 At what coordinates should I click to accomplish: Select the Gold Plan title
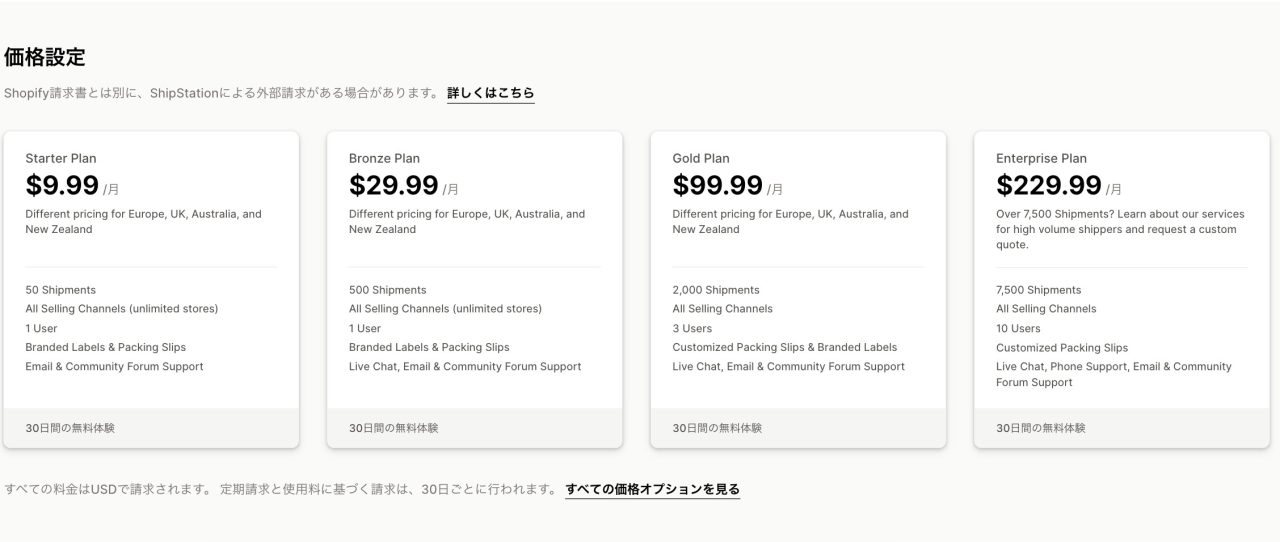701,158
